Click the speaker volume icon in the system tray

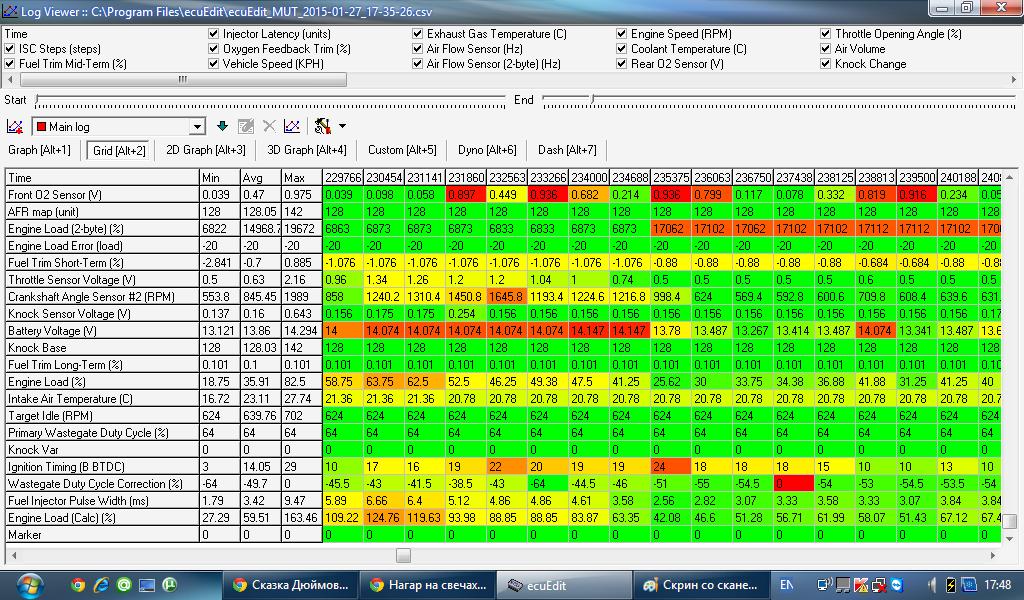point(932,585)
